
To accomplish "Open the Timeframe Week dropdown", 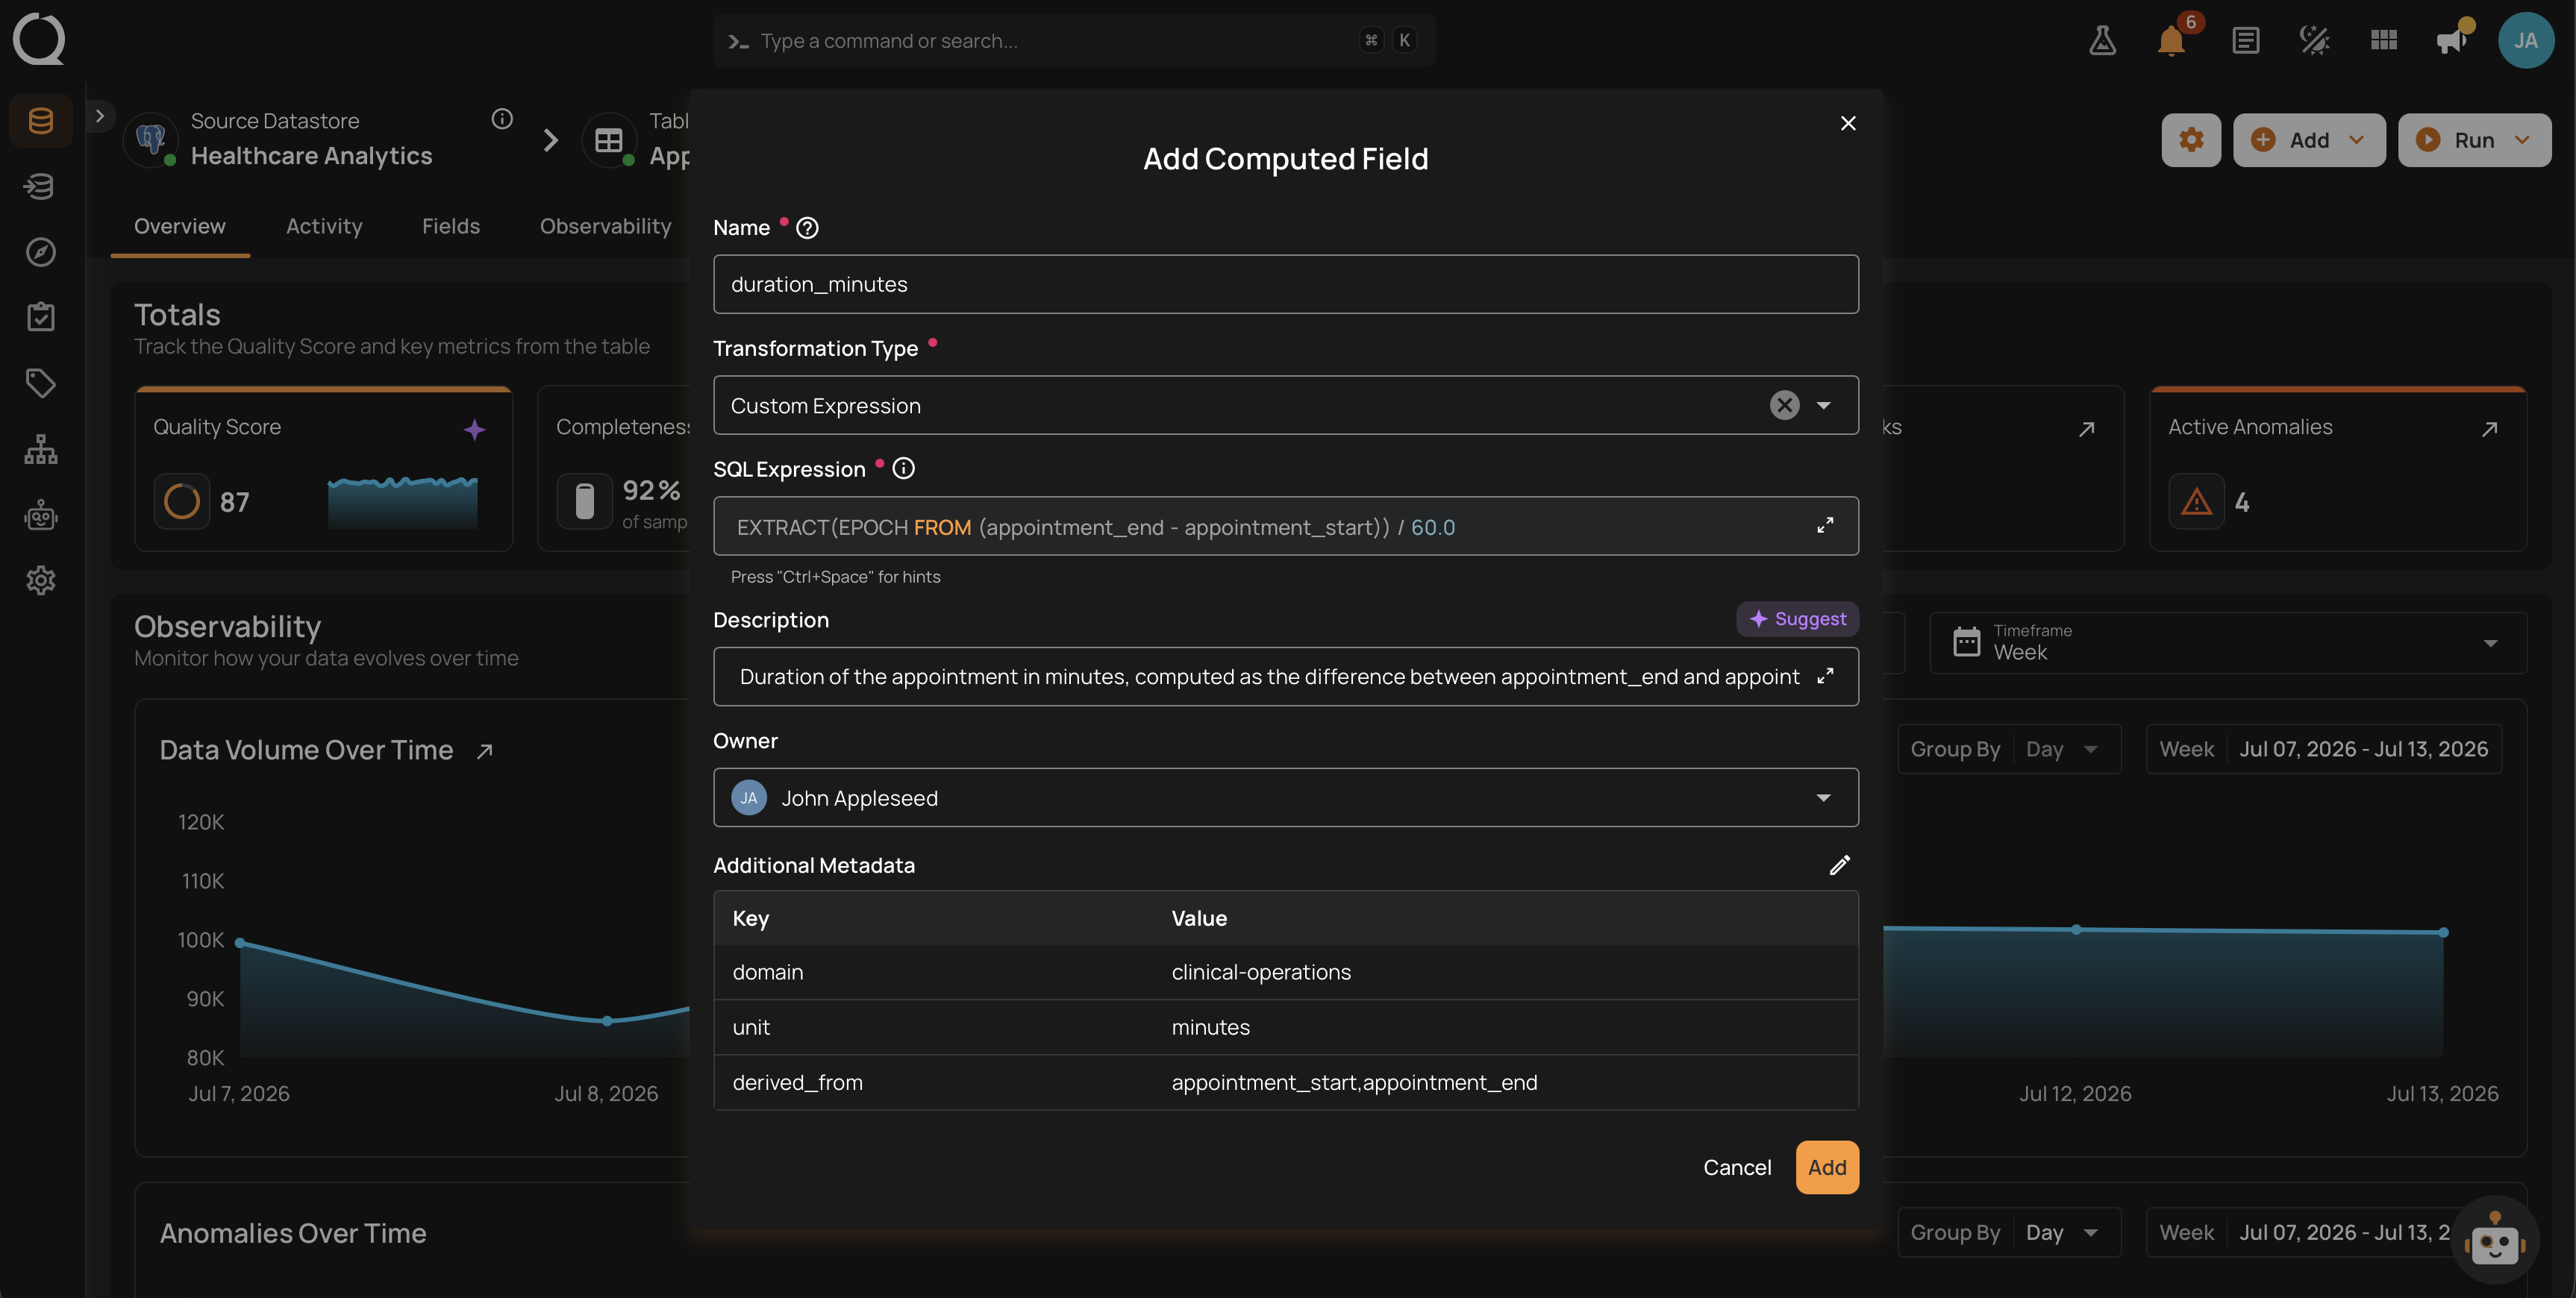I will pos(2228,643).
